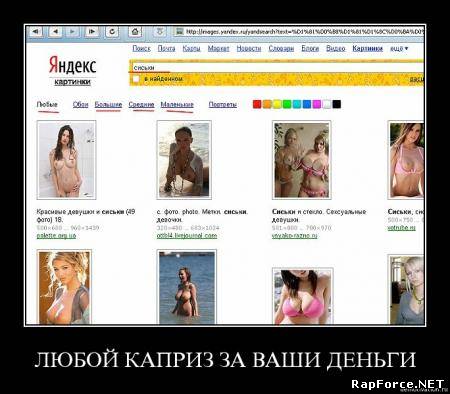Click inside the Yandex search query field
Viewport: 450px width, 394px height.
point(277,68)
